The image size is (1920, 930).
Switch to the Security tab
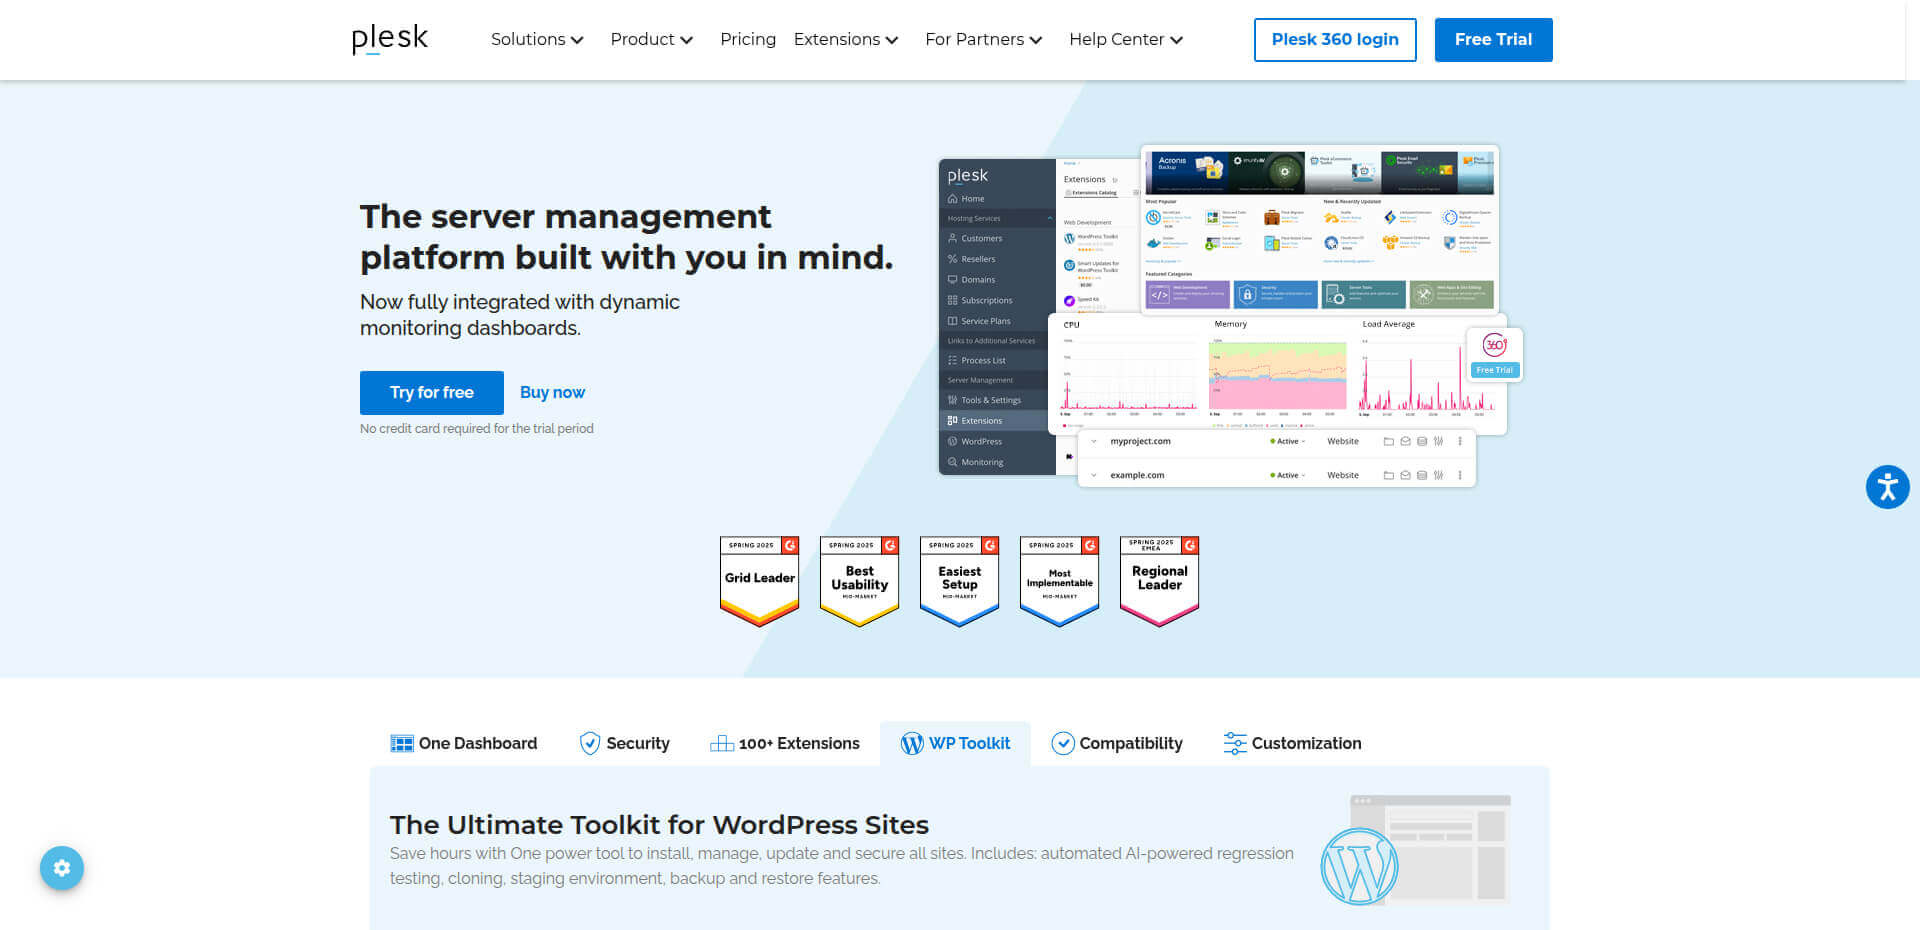(625, 743)
